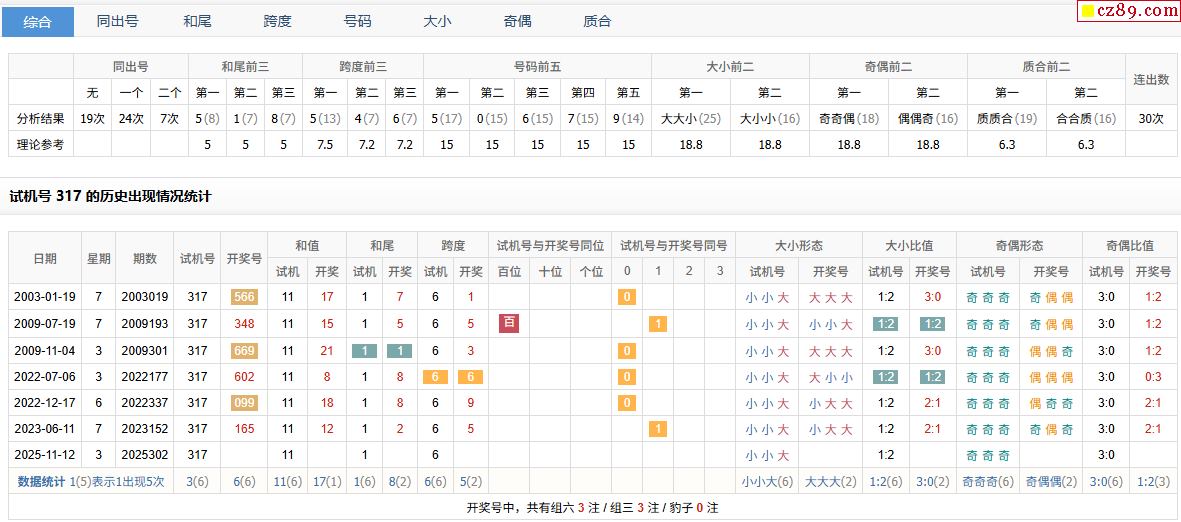Screen dimensions: 1181x522
Task: Open the 质合 tab
Action: [x=597, y=21]
